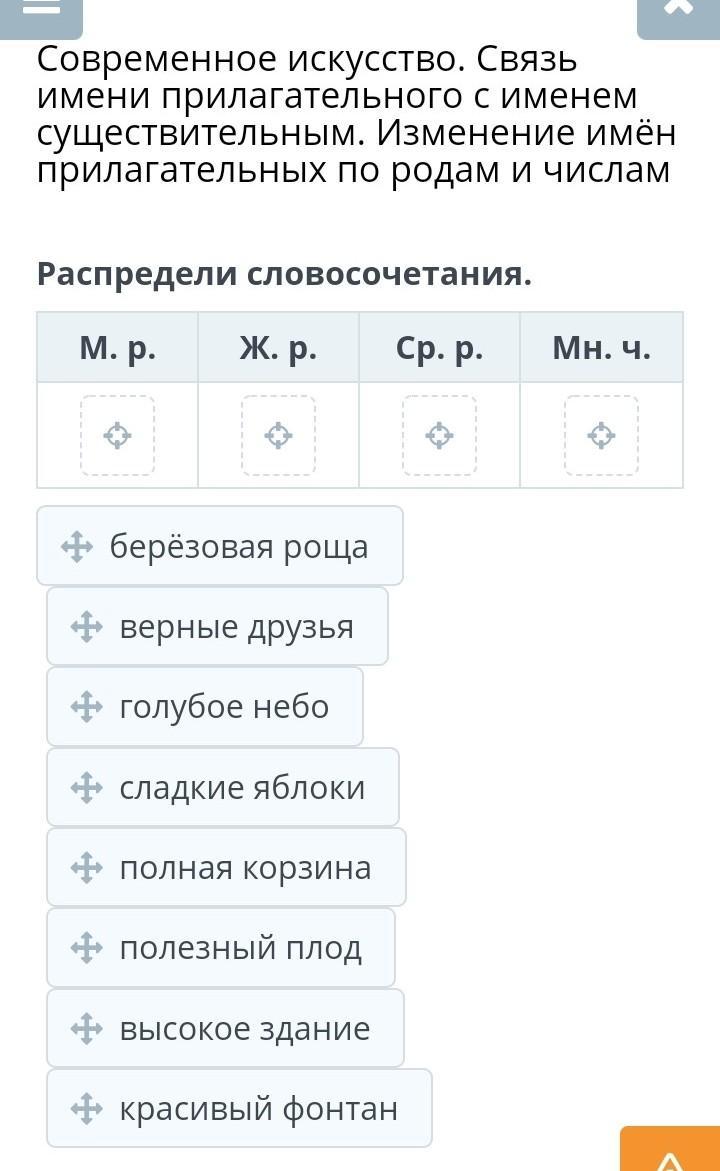Select the phrase высокое здание

(245, 1028)
